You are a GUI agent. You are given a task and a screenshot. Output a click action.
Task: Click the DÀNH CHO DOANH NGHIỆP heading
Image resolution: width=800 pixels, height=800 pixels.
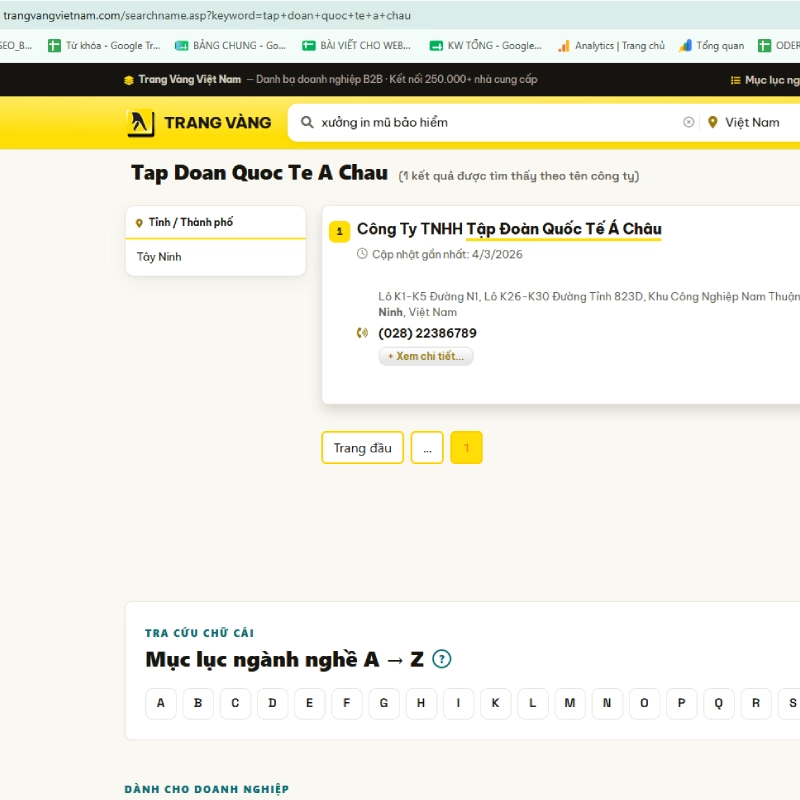[207, 789]
